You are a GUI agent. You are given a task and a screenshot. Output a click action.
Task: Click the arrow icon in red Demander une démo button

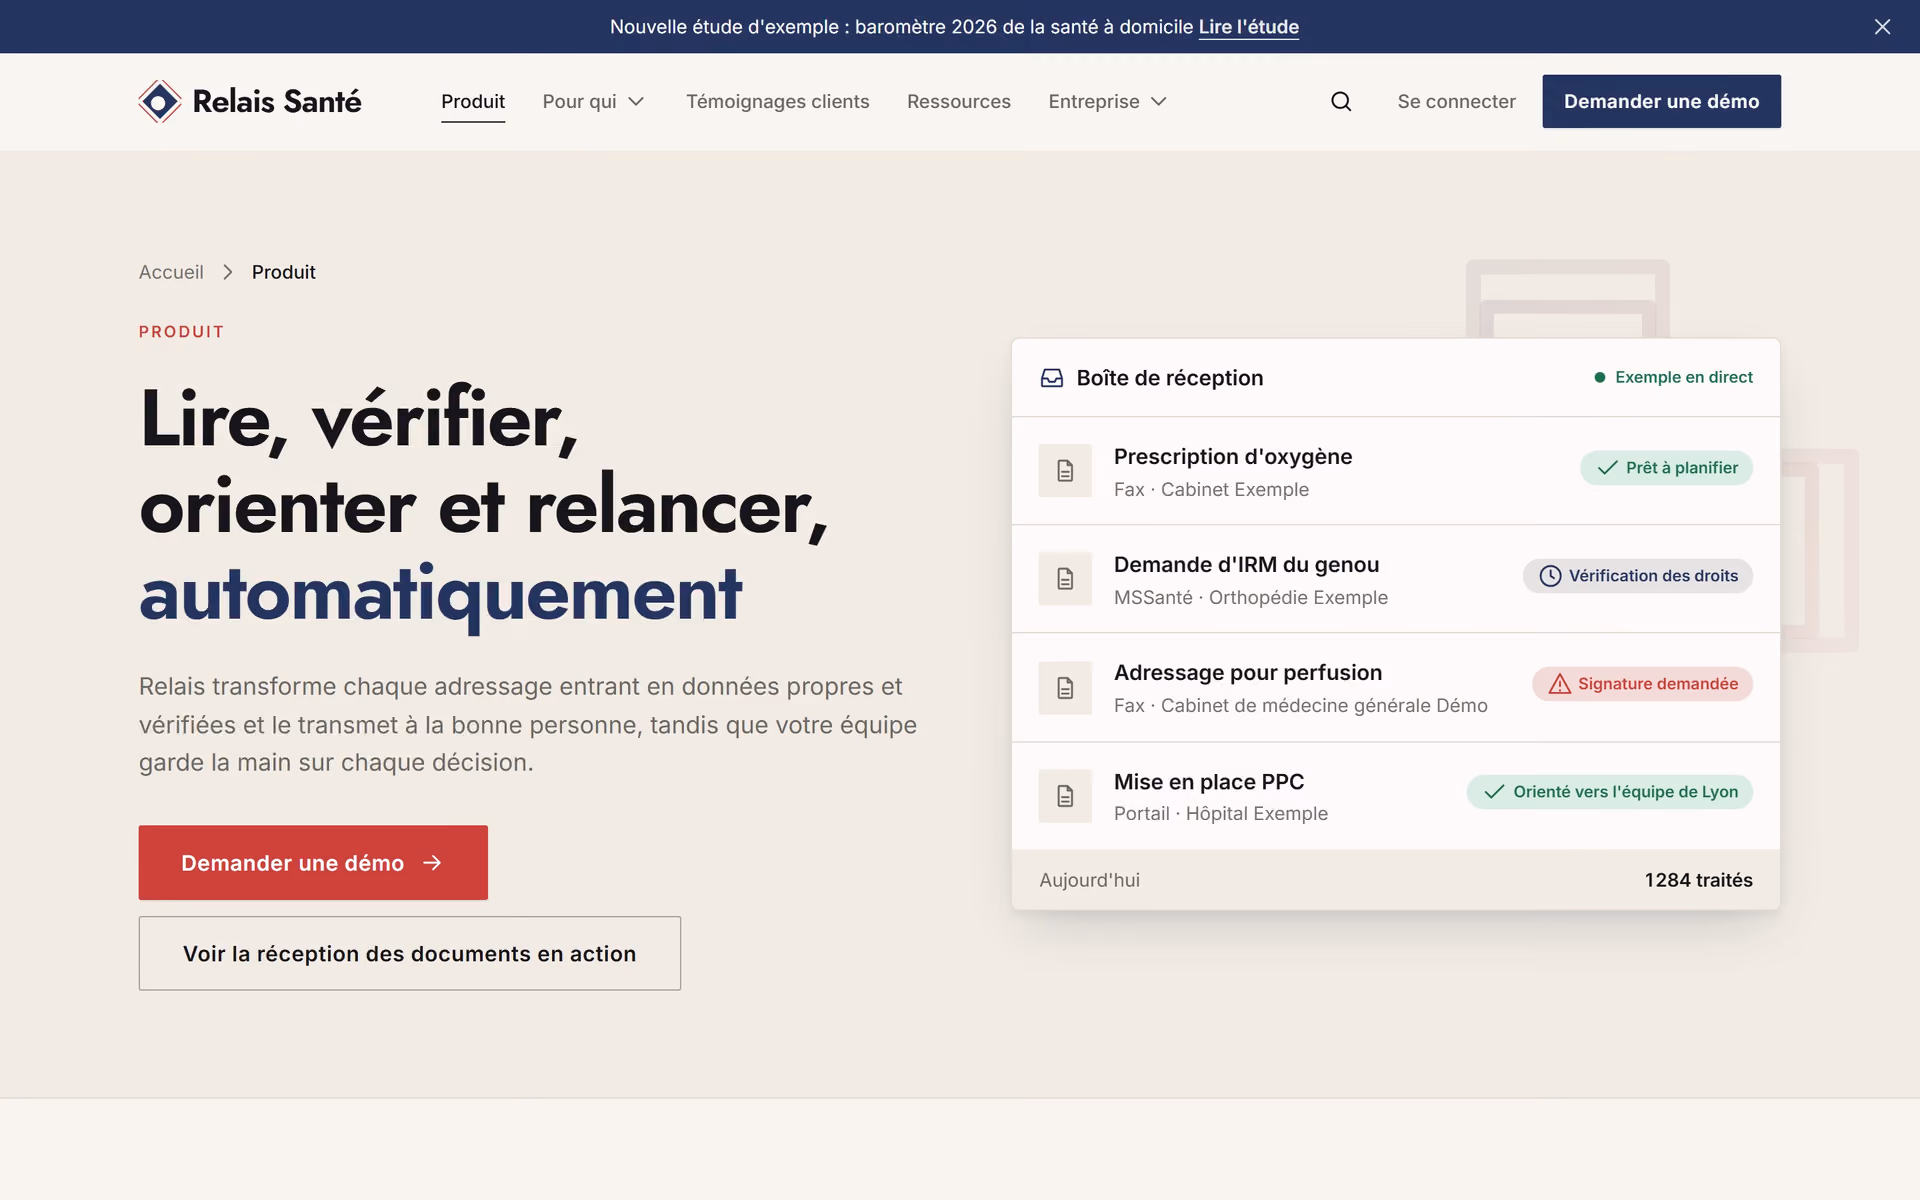pos(432,863)
